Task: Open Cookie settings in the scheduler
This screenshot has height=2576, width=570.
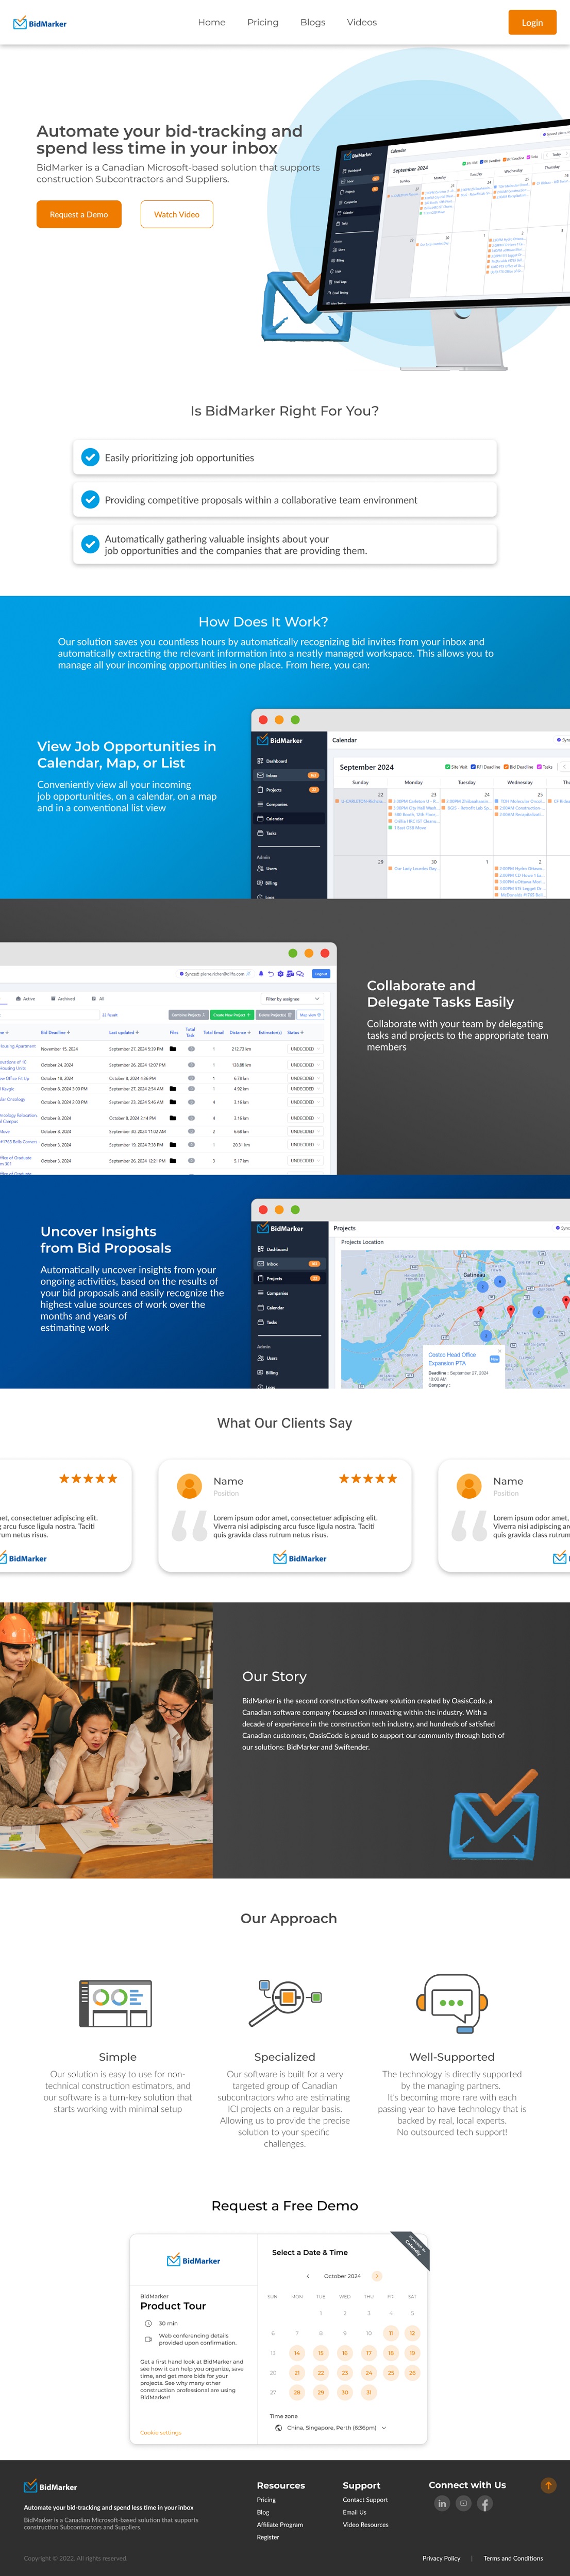Action: pyautogui.click(x=161, y=2432)
